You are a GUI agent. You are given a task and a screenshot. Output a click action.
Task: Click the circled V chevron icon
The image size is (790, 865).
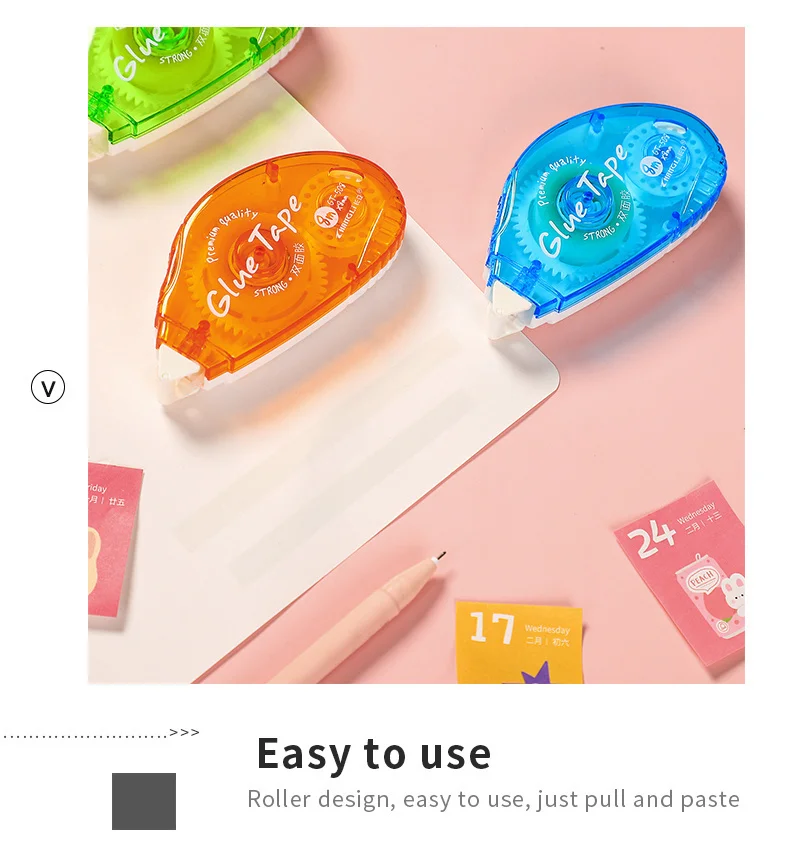pyautogui.click(x=48, y=387)
